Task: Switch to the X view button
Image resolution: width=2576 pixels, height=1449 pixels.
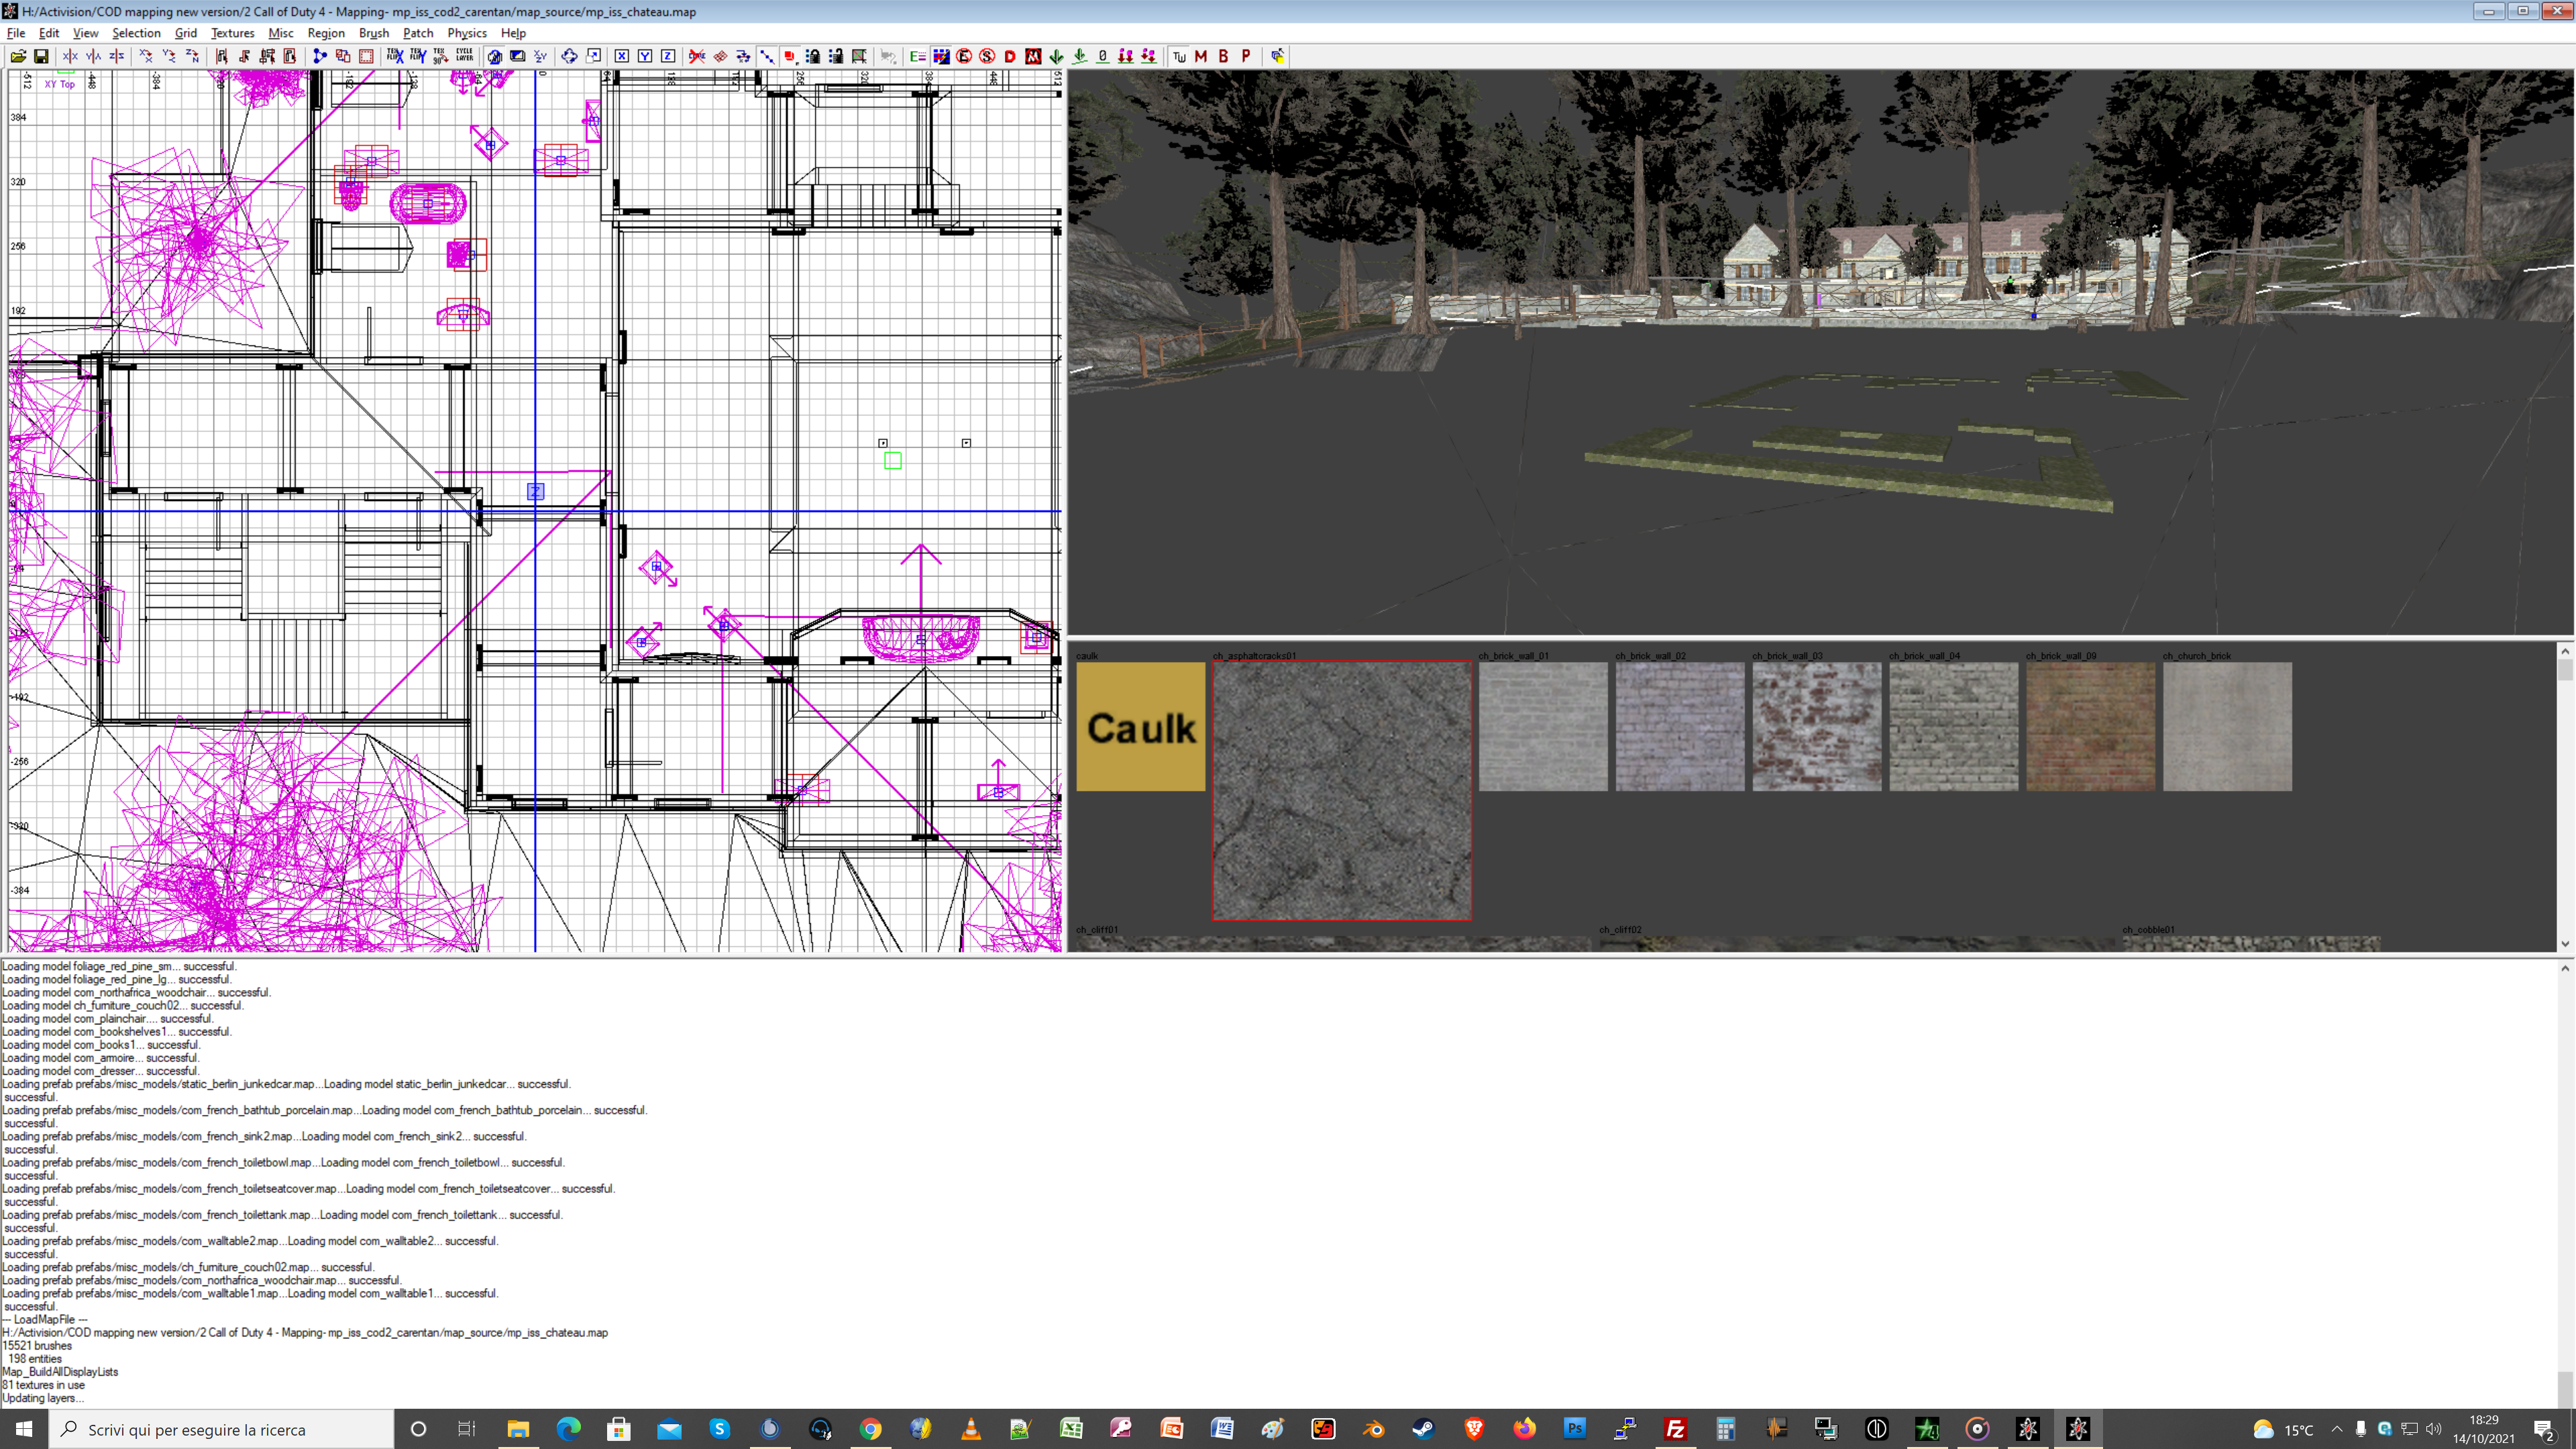Action: pos(622,56)
